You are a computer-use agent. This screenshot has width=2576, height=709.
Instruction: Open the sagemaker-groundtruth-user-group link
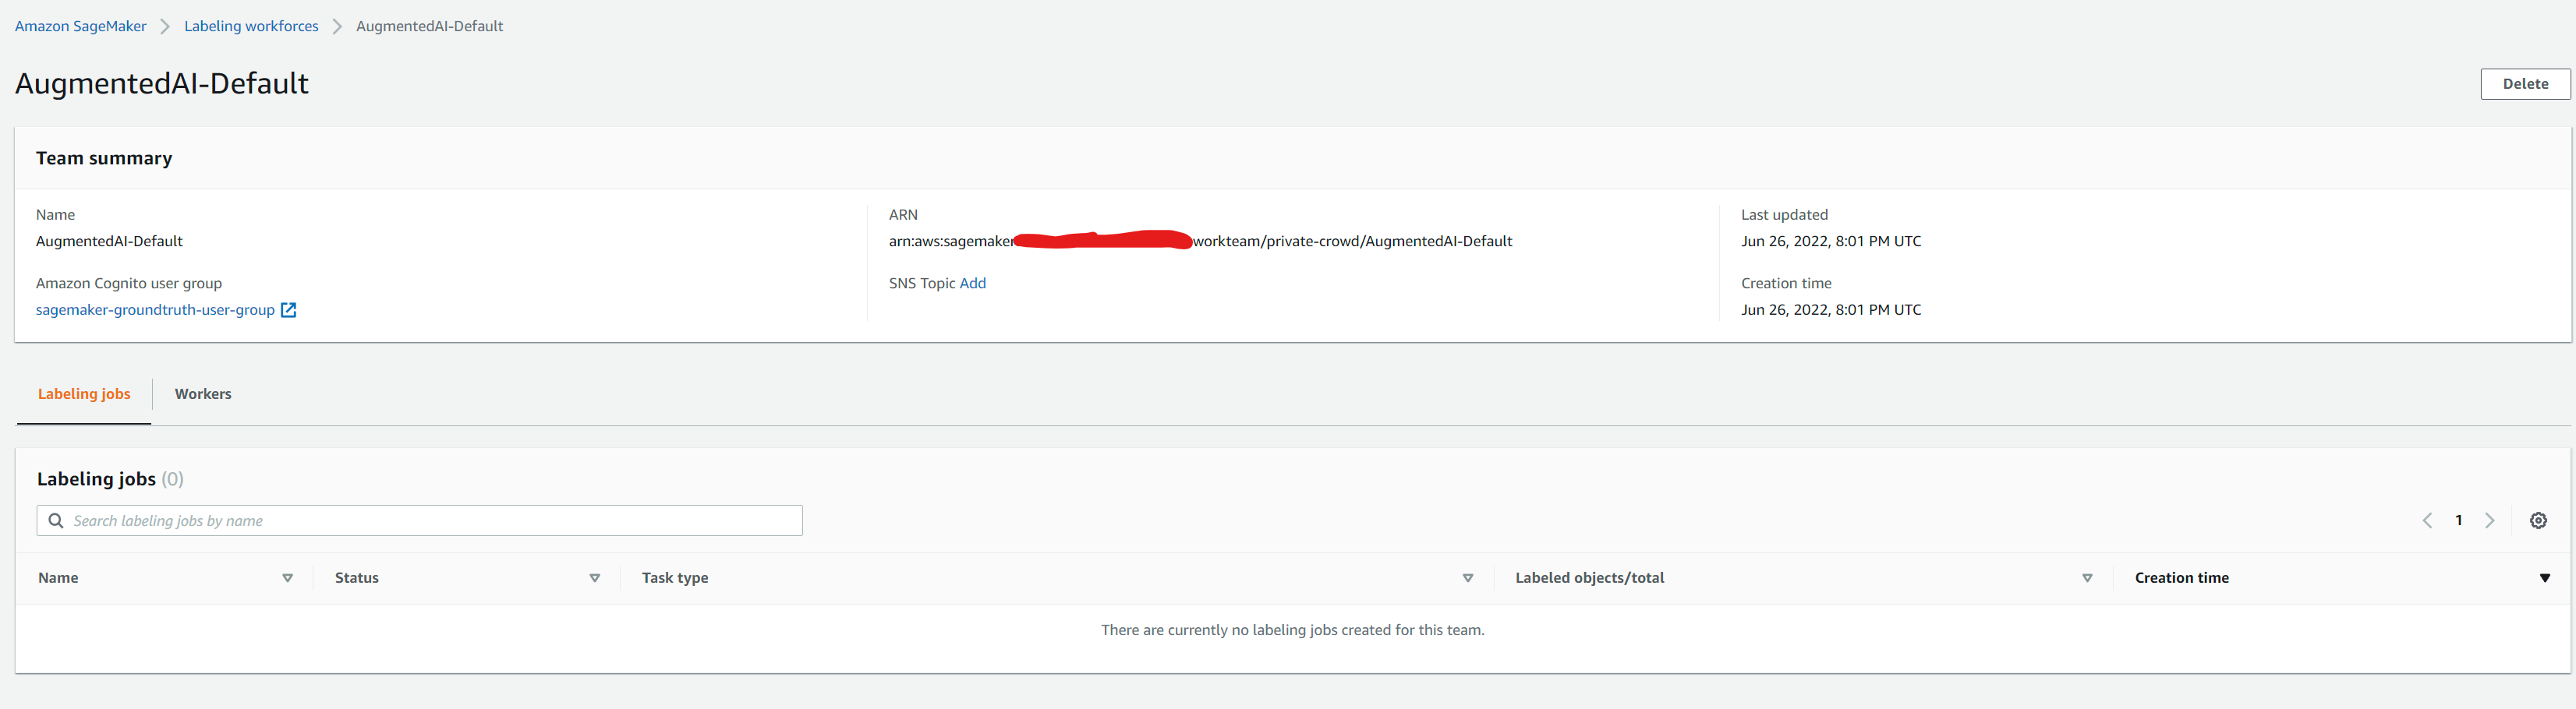(155, 310)
